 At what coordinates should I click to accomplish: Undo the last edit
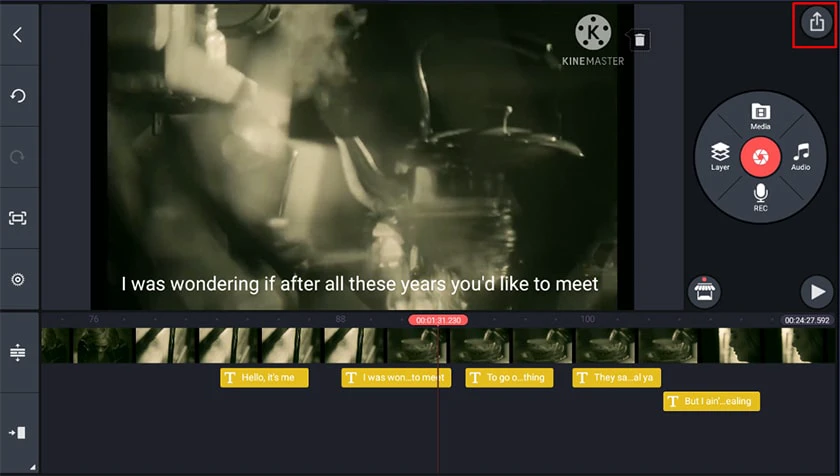pos(18,96)
